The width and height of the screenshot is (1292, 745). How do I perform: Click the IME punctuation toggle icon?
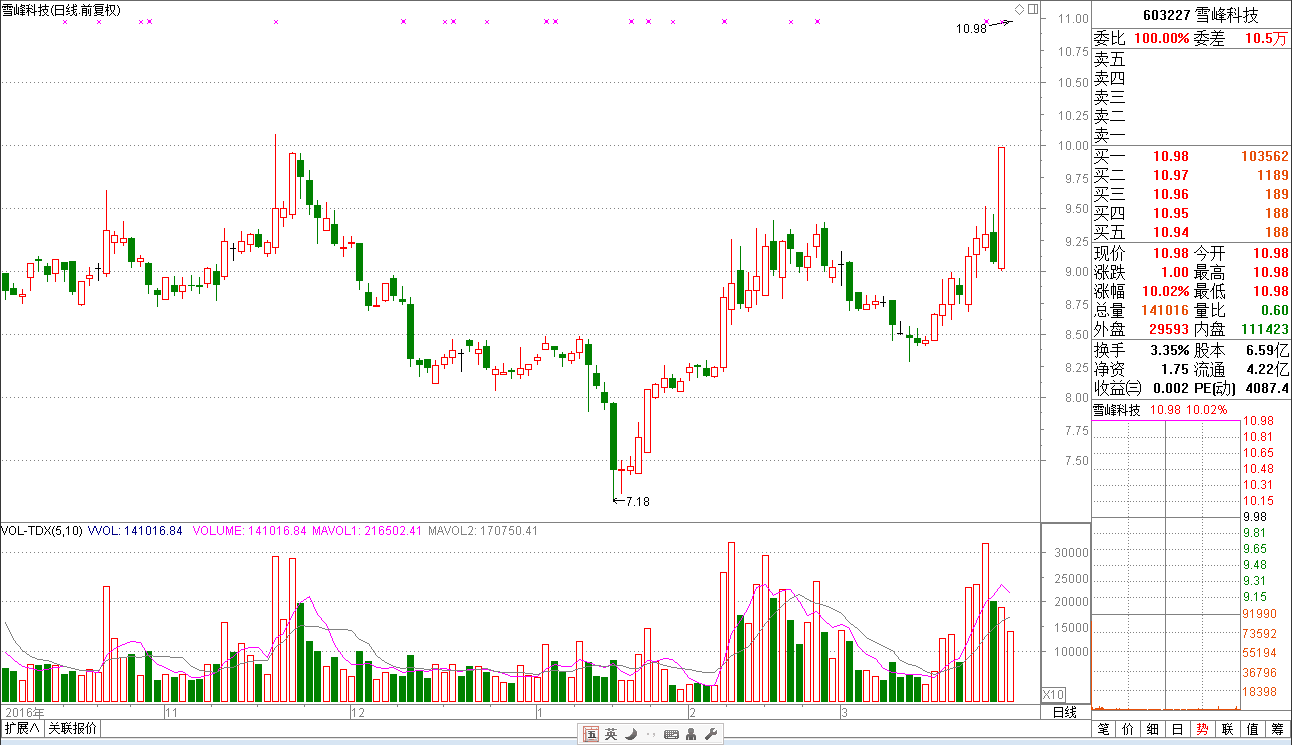[x=650, y=734]
